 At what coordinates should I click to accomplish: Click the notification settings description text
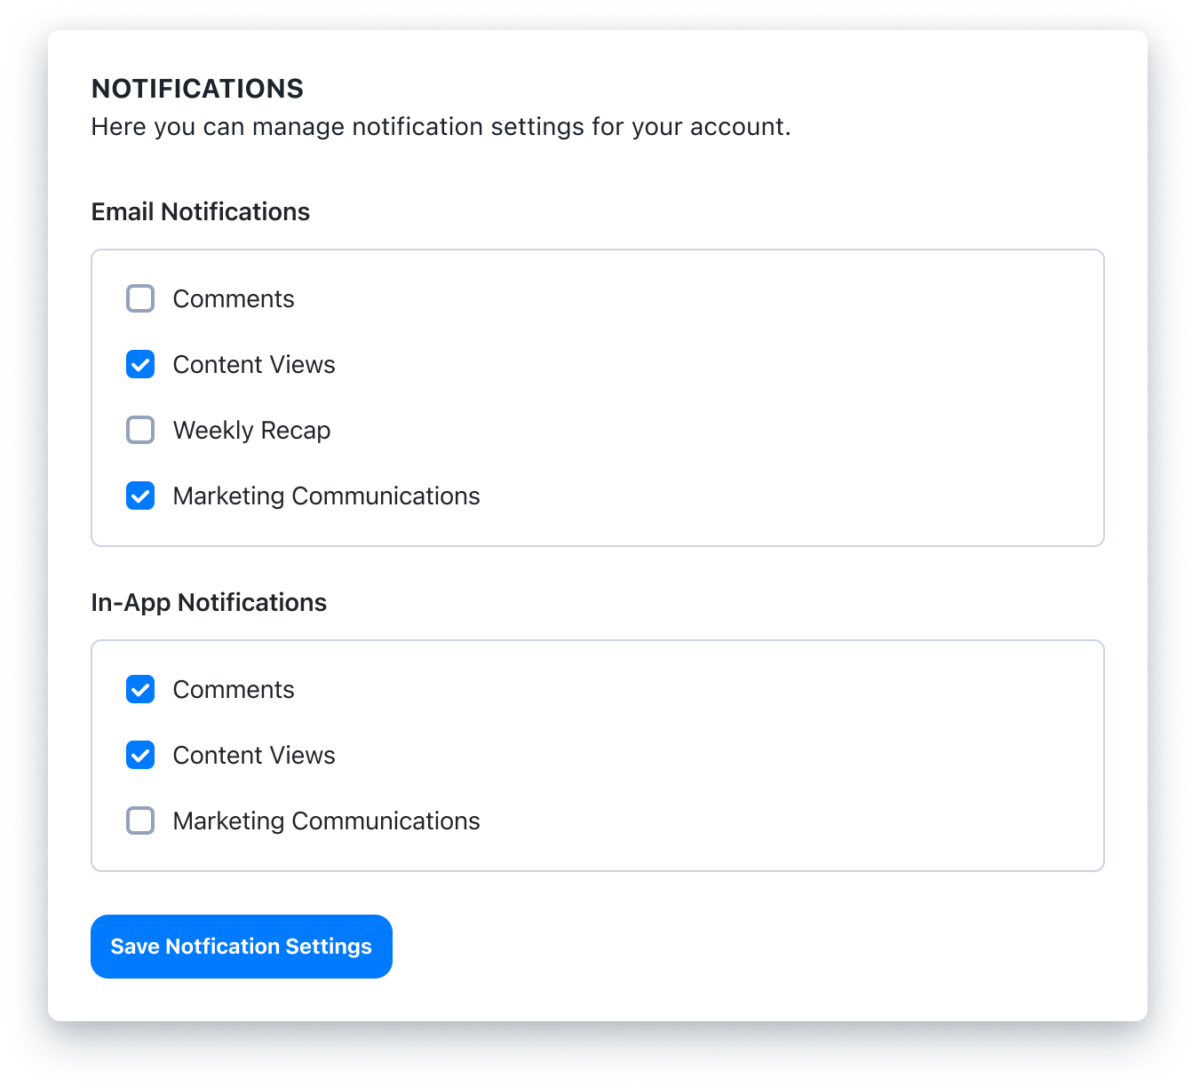coord(441,127)
